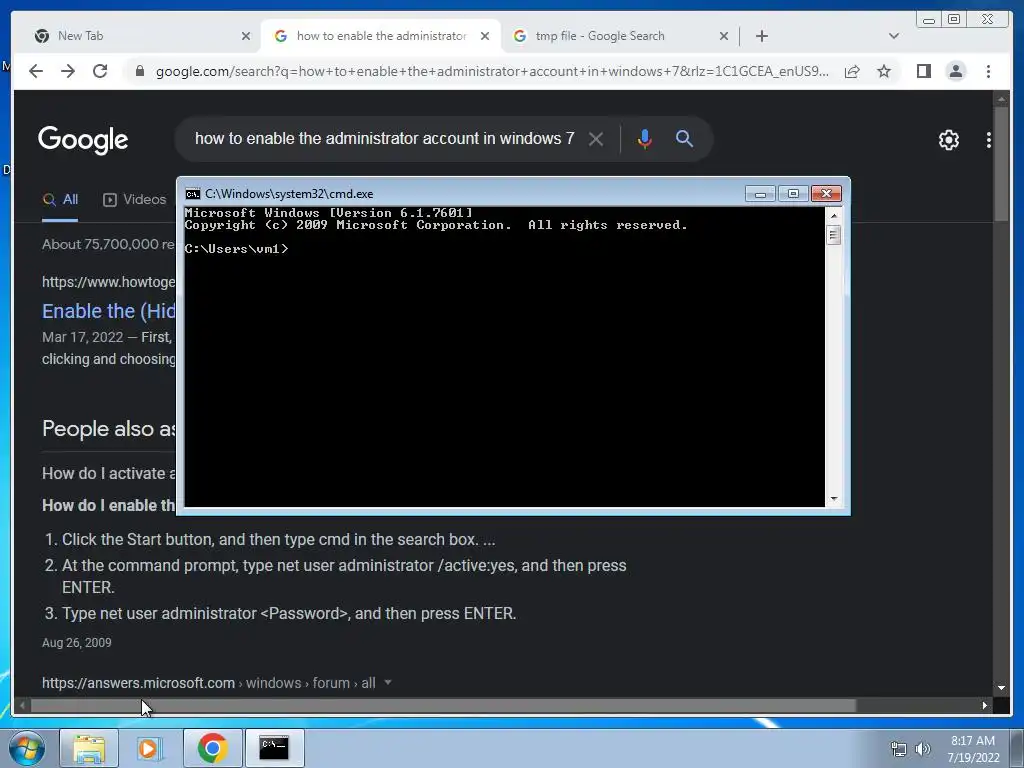Select the Videos results filter
Viewport: 1024px width, 768px height.
point(135,200)
